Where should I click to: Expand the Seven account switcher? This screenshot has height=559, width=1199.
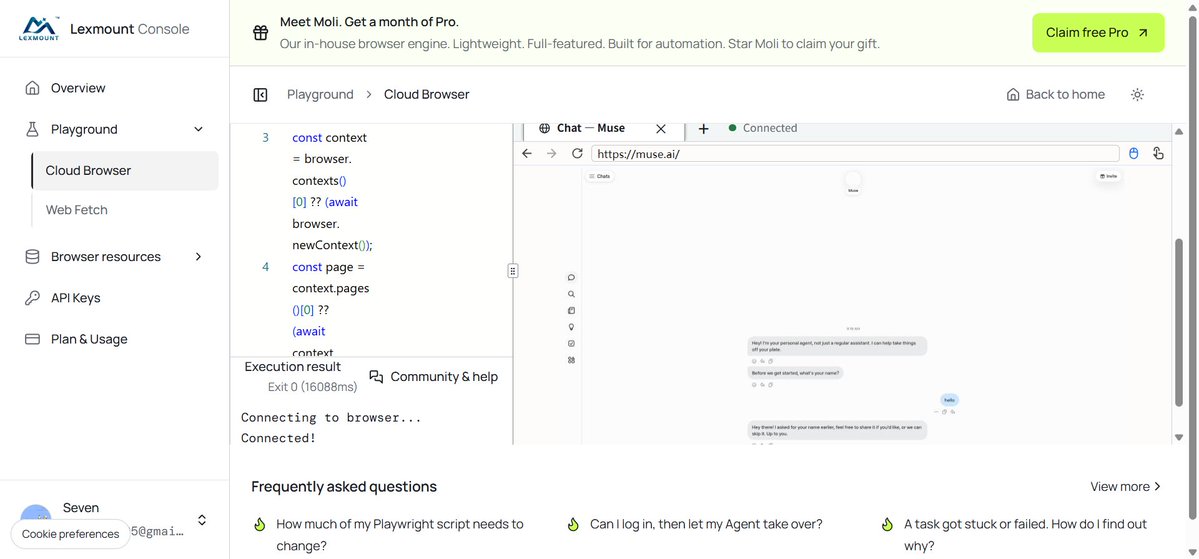pos(202,520)
